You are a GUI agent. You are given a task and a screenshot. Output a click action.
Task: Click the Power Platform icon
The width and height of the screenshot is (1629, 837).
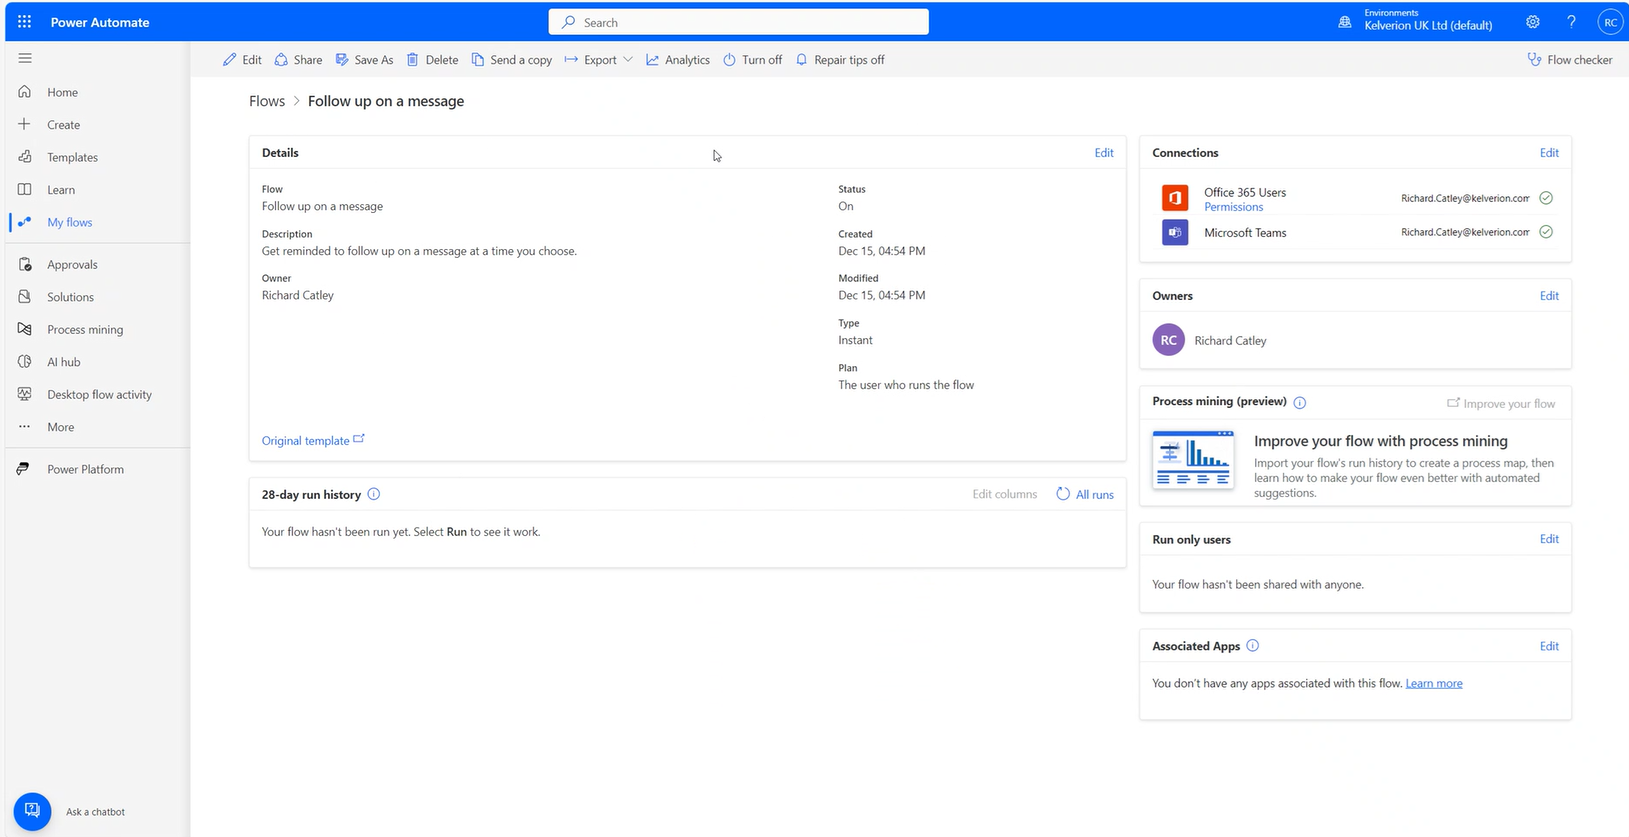tap(24, 469)
